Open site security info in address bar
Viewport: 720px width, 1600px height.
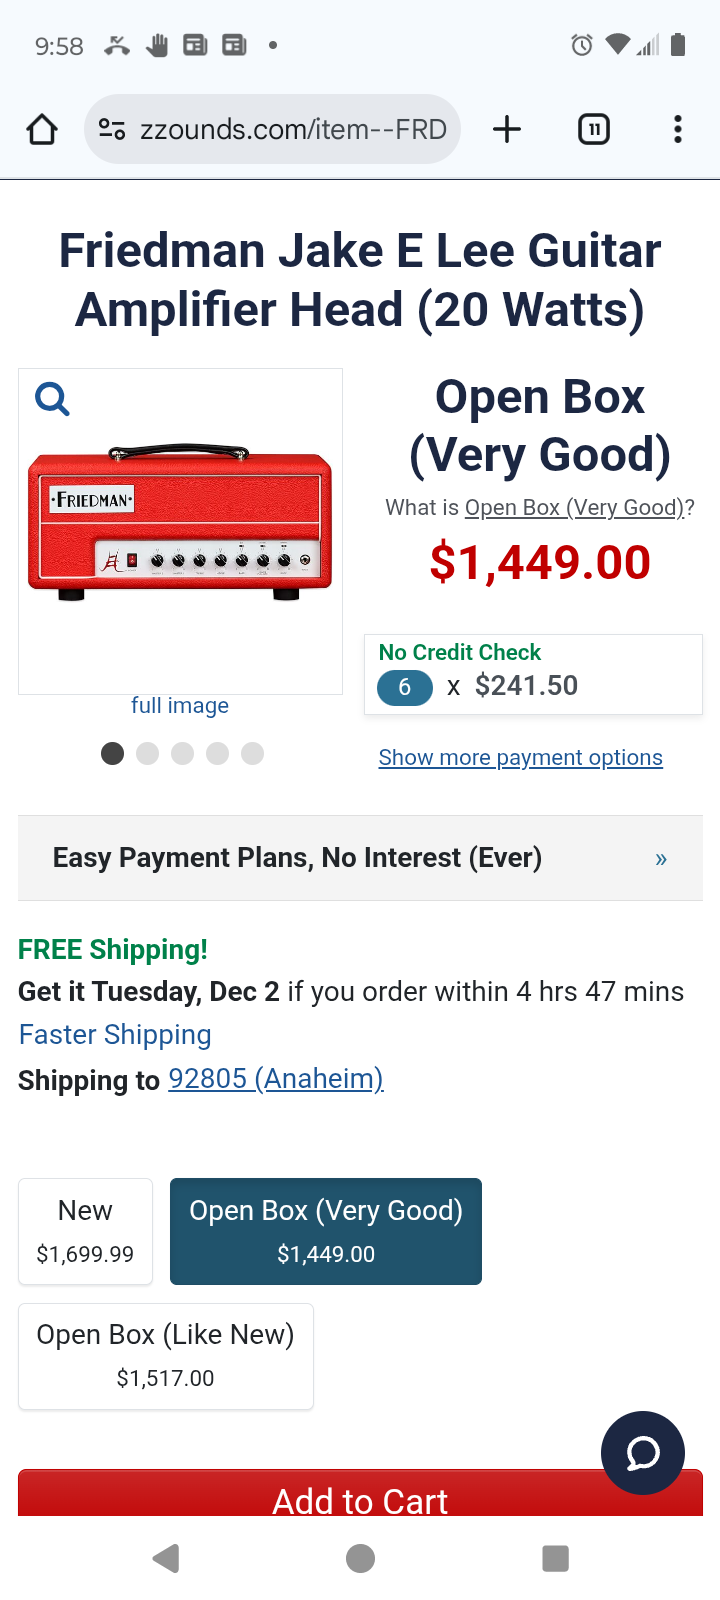112,129
